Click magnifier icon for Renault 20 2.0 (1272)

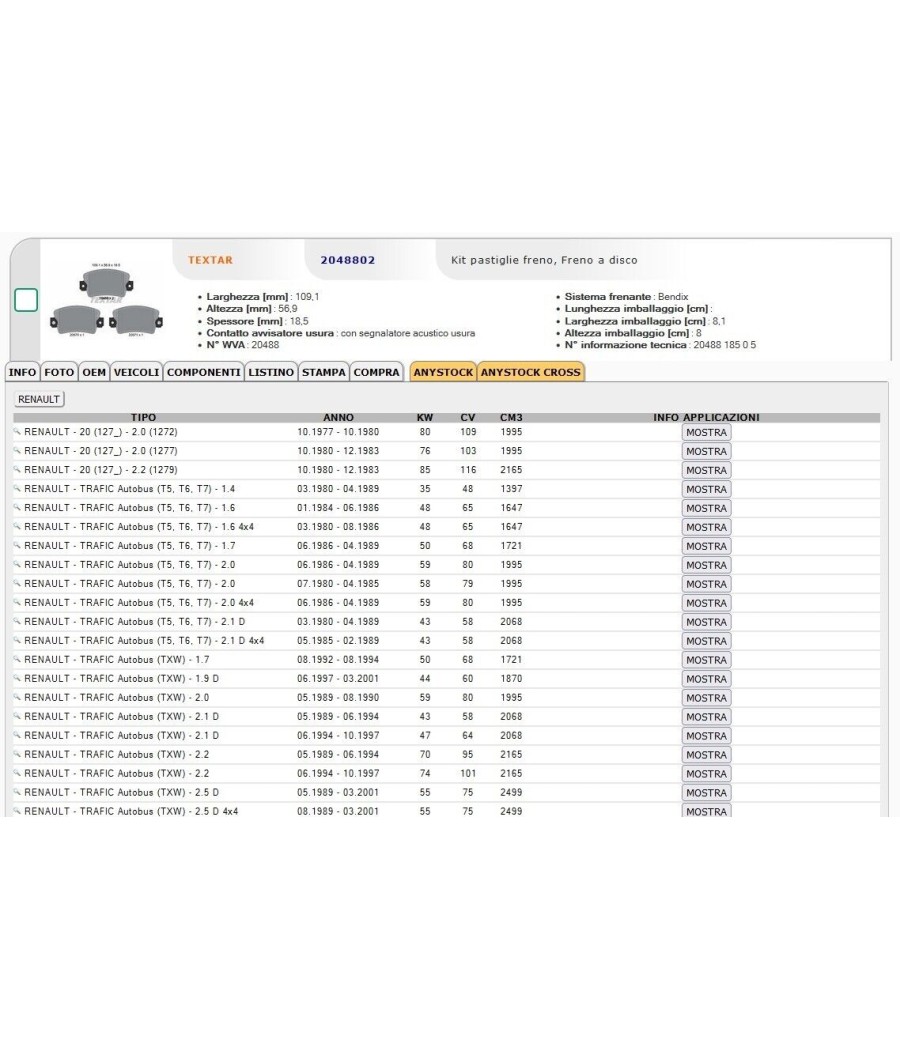[x=17, y=432]
